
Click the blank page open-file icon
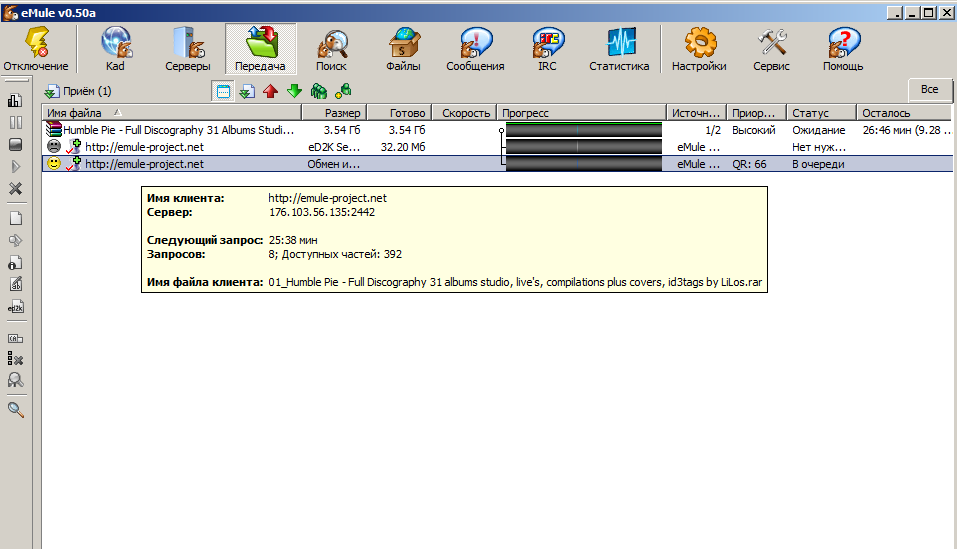pos(15,218)
